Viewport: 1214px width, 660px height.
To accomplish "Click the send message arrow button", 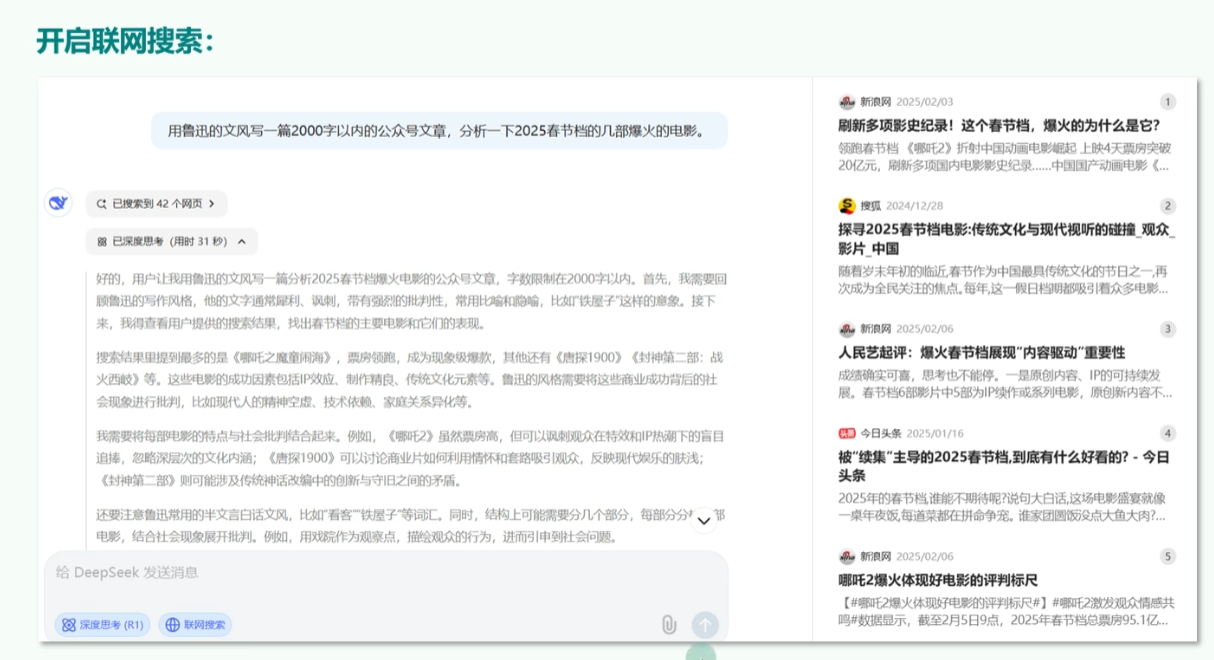I will pos(705,625).
